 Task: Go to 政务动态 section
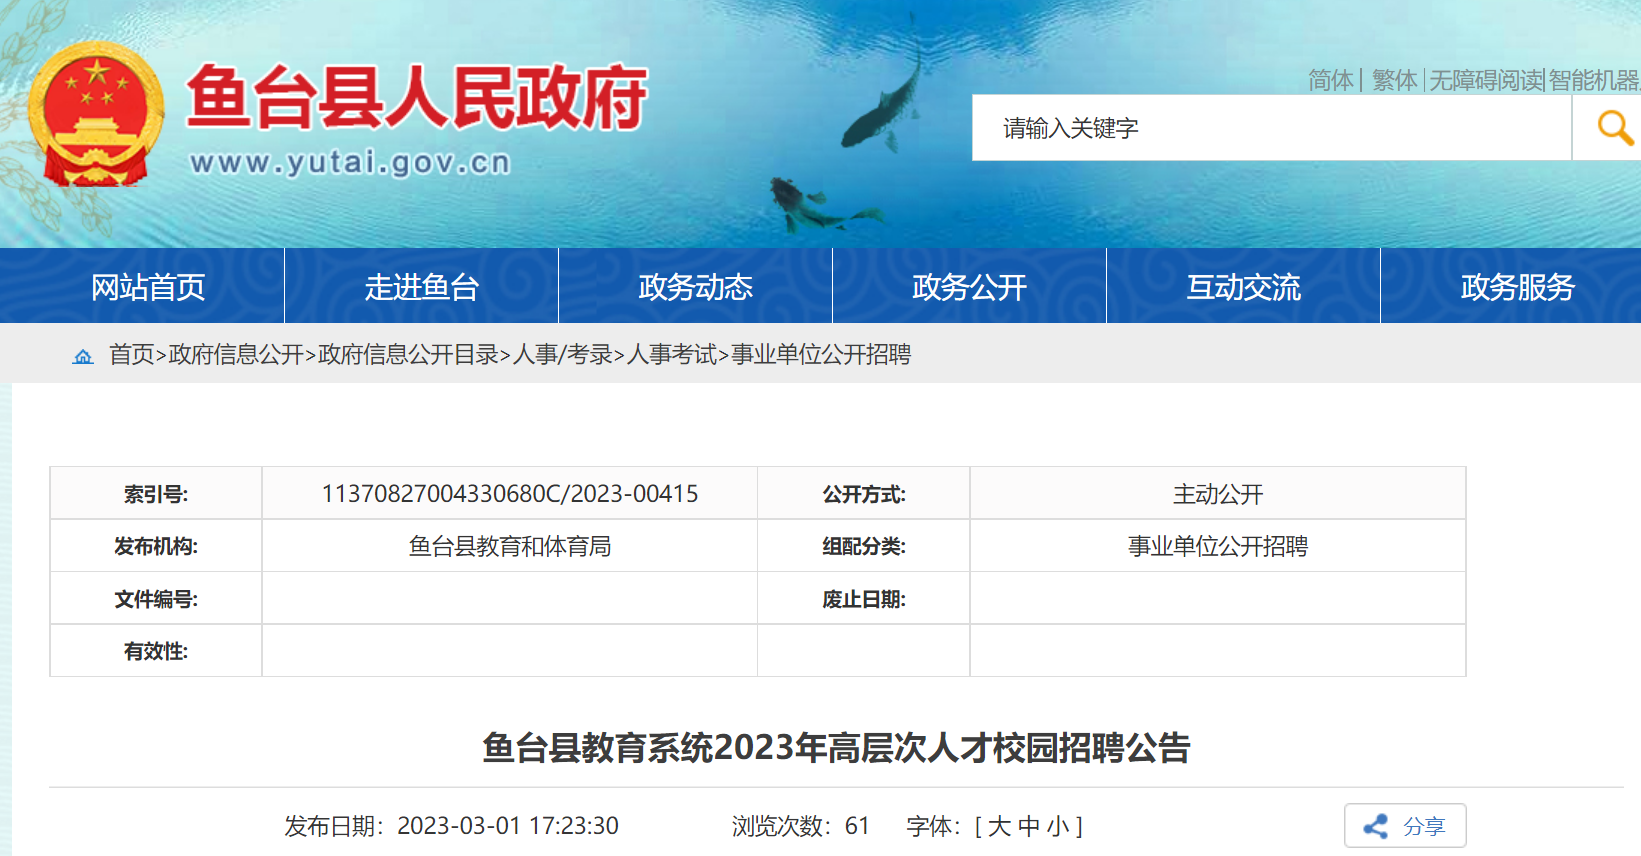696,287
